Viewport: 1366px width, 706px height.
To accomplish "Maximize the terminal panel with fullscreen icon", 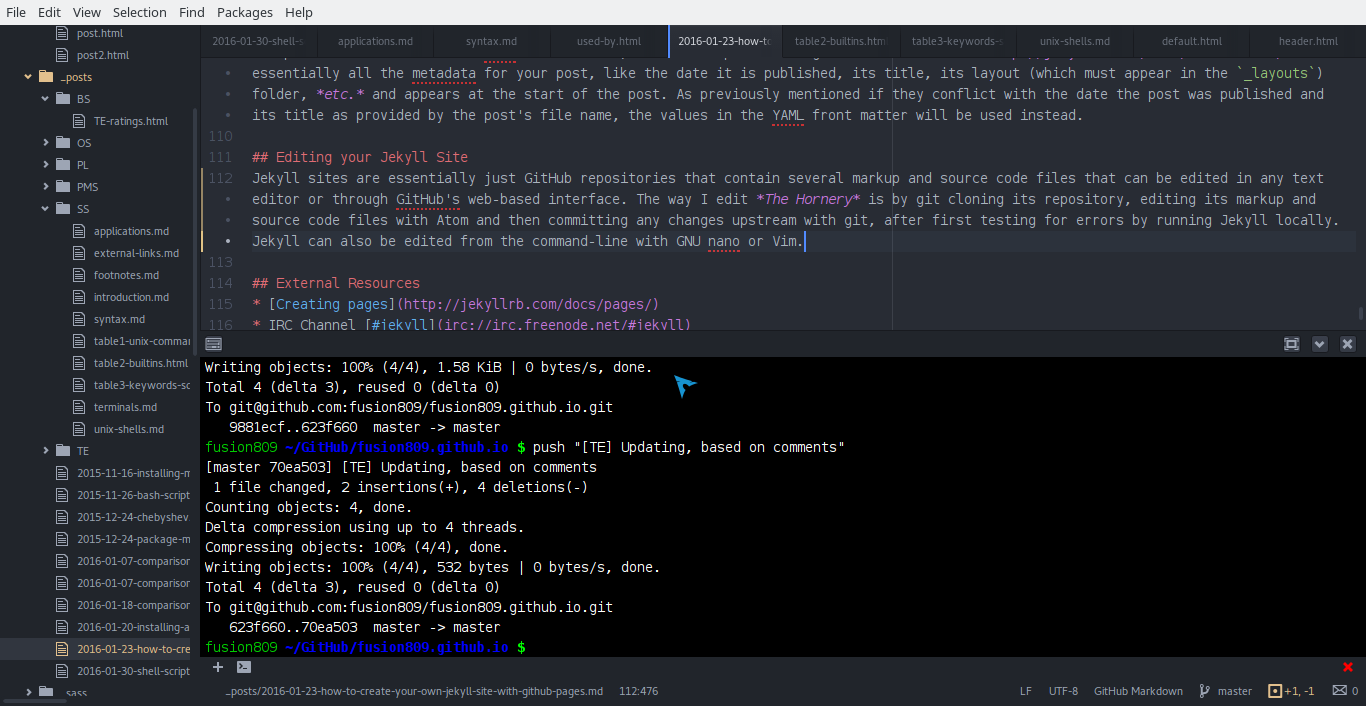I will pos(1291,344).
